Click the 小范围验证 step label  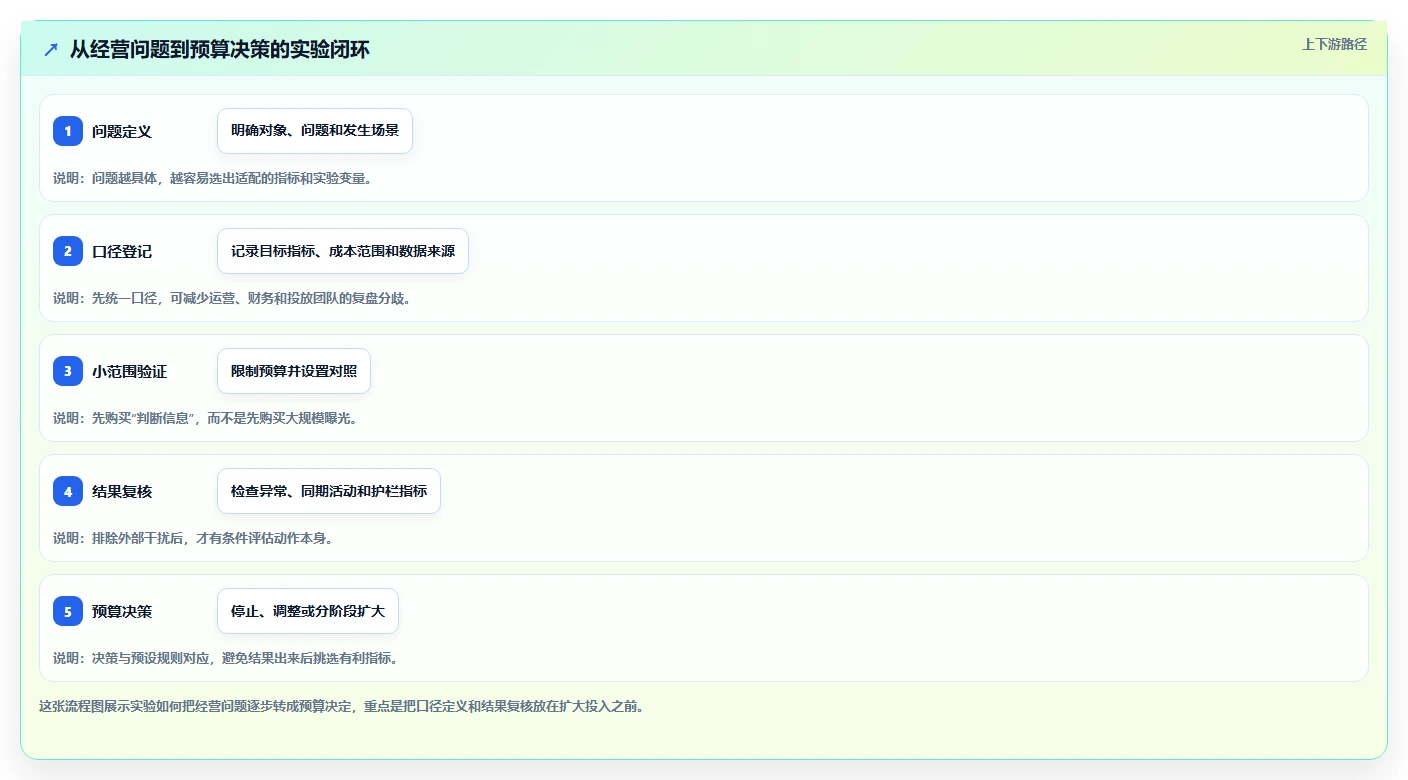coord(129,372)
